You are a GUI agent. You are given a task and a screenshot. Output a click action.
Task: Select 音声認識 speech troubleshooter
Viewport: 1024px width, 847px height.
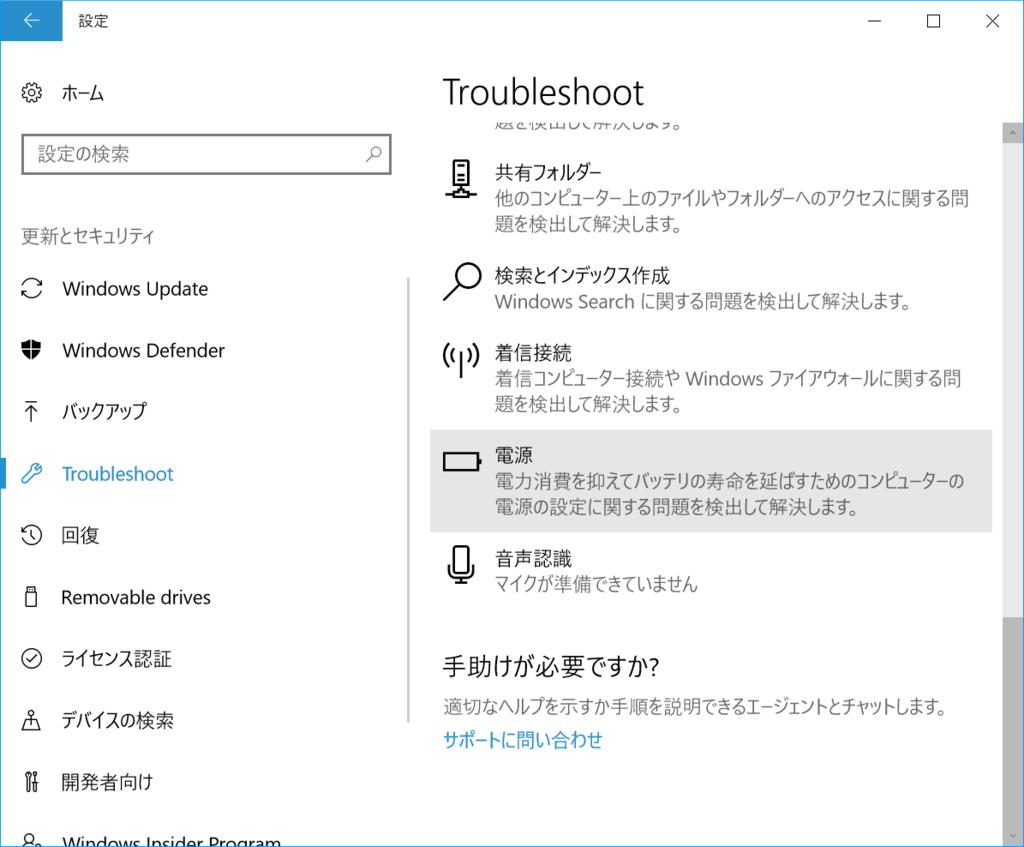pyautogui.click(x=711, y=570)
